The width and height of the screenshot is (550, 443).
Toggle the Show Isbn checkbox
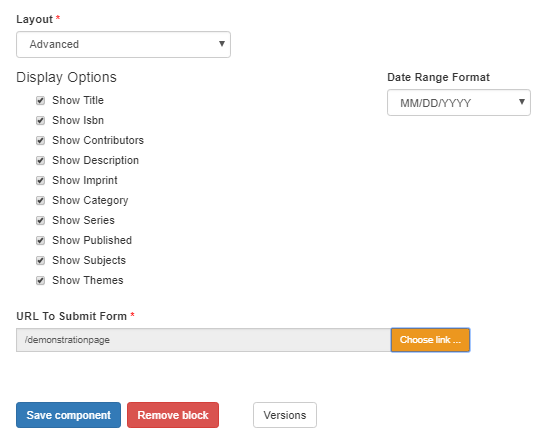[40, 121]
